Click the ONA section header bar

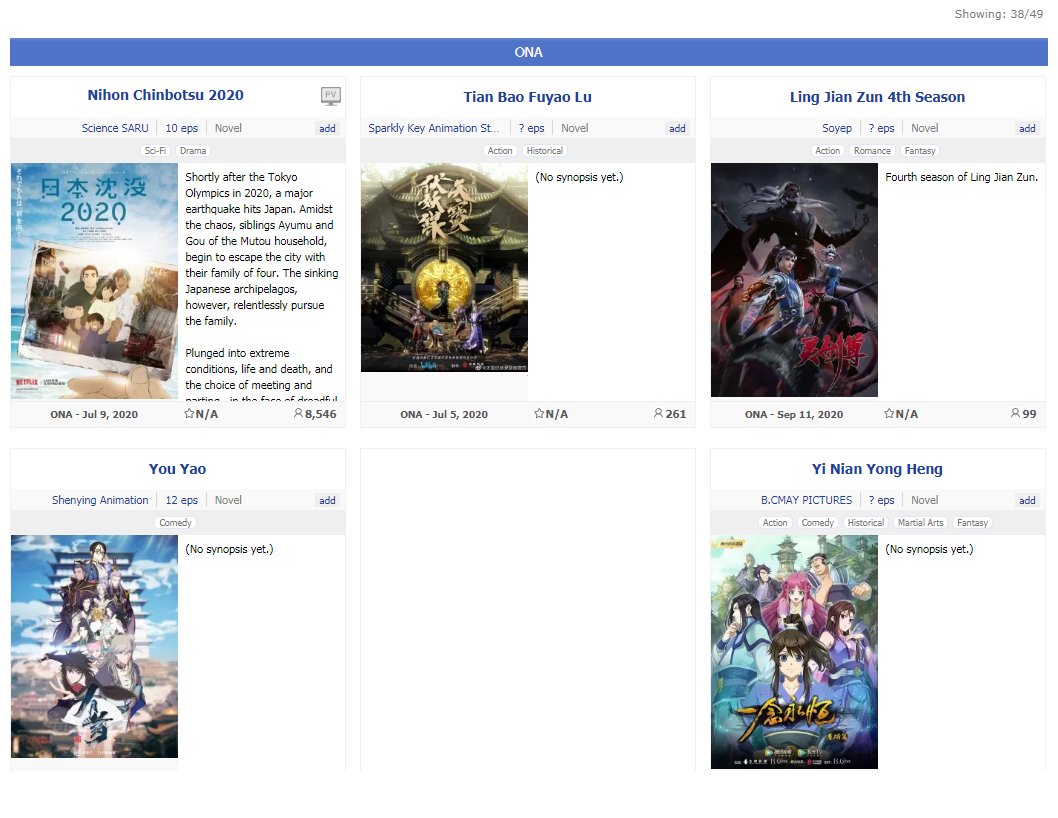click(528, 52)
